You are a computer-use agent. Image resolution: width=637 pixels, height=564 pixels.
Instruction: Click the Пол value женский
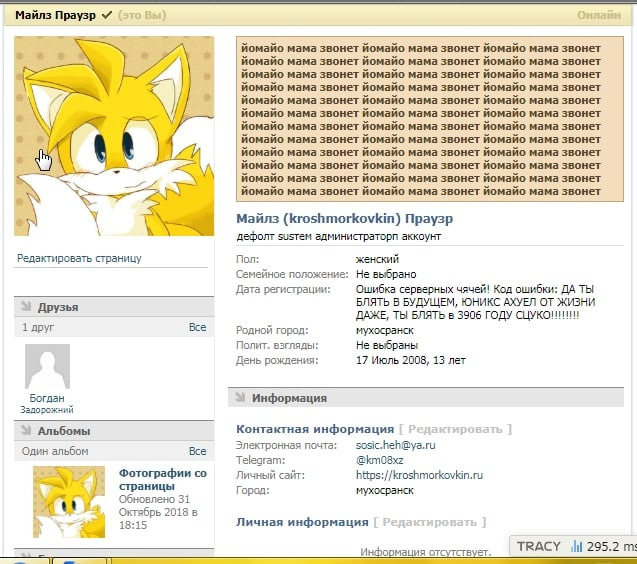coord(377,259)
